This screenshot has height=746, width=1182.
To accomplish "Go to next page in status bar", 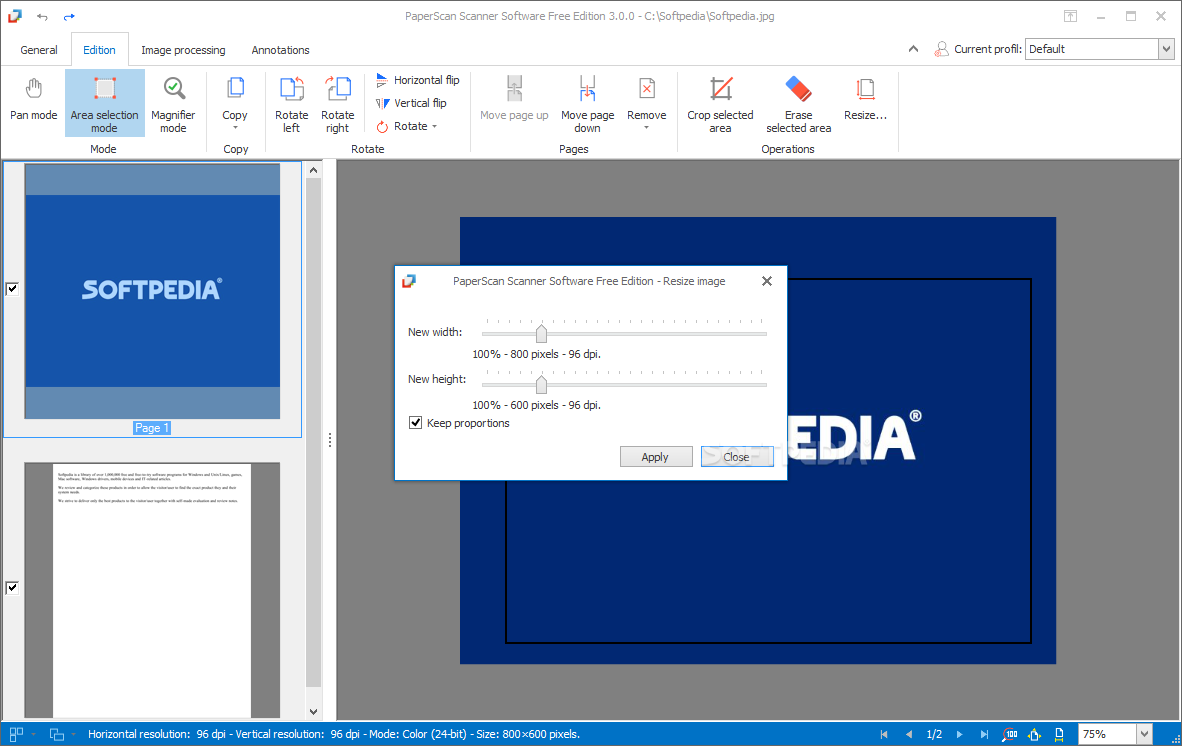I will (959, 734).
